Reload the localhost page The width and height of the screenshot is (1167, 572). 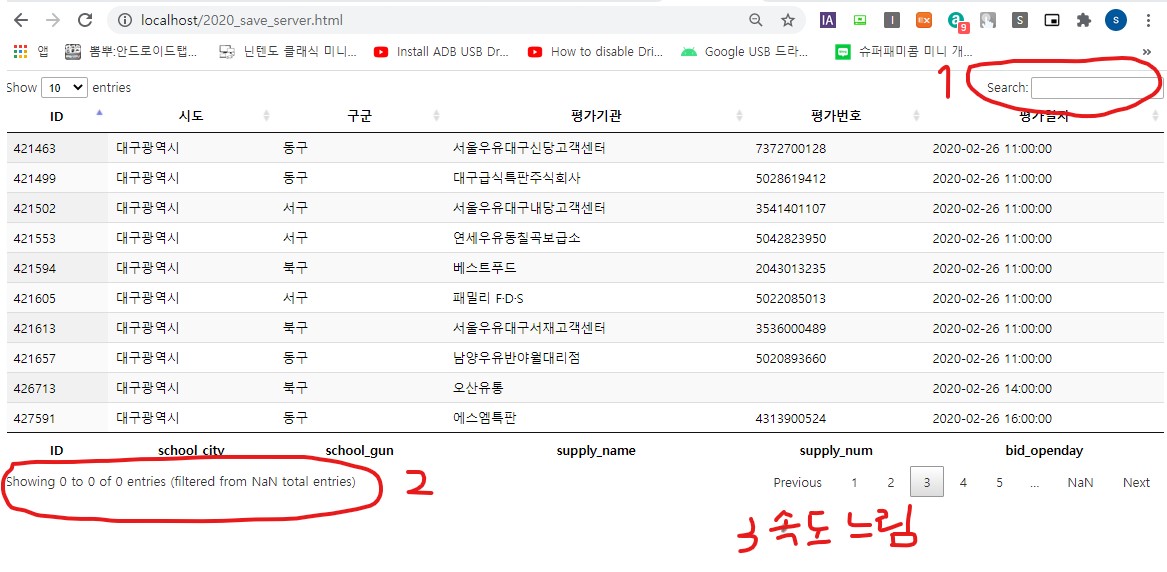point(85,20)
